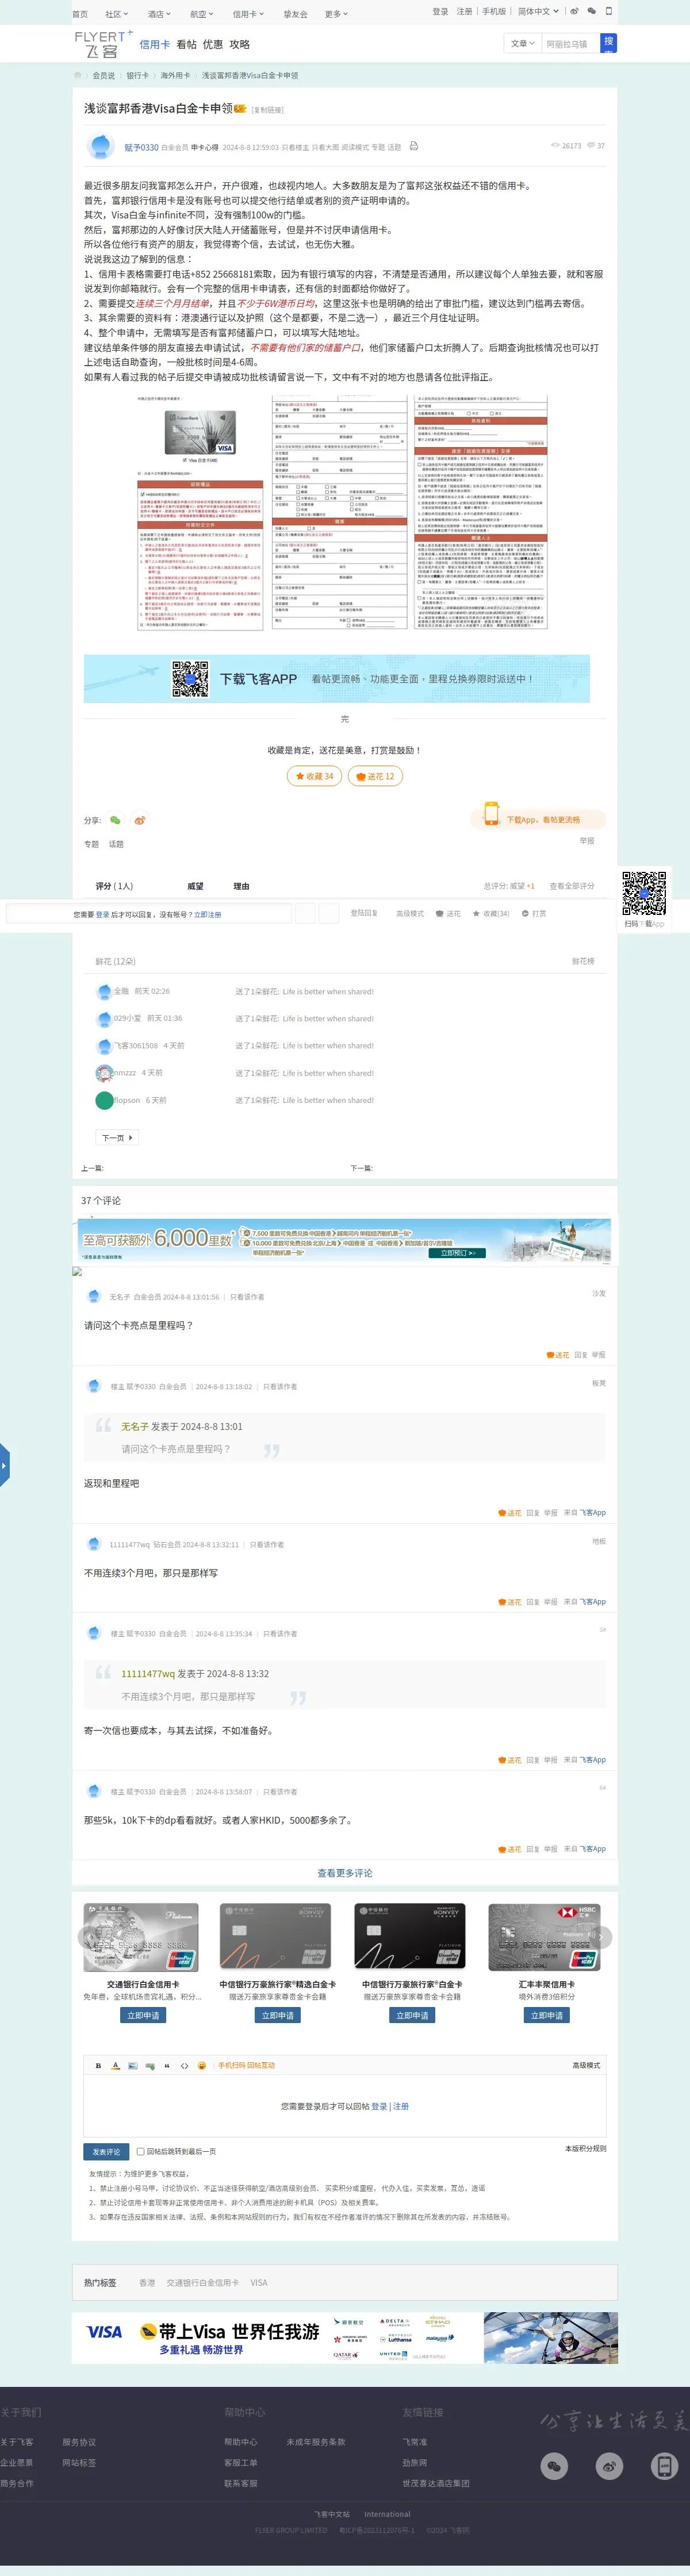The image size is (690, 2576).
Task: Expand 社区 dropdown in top nav
Action: click(x=117, y=14)
